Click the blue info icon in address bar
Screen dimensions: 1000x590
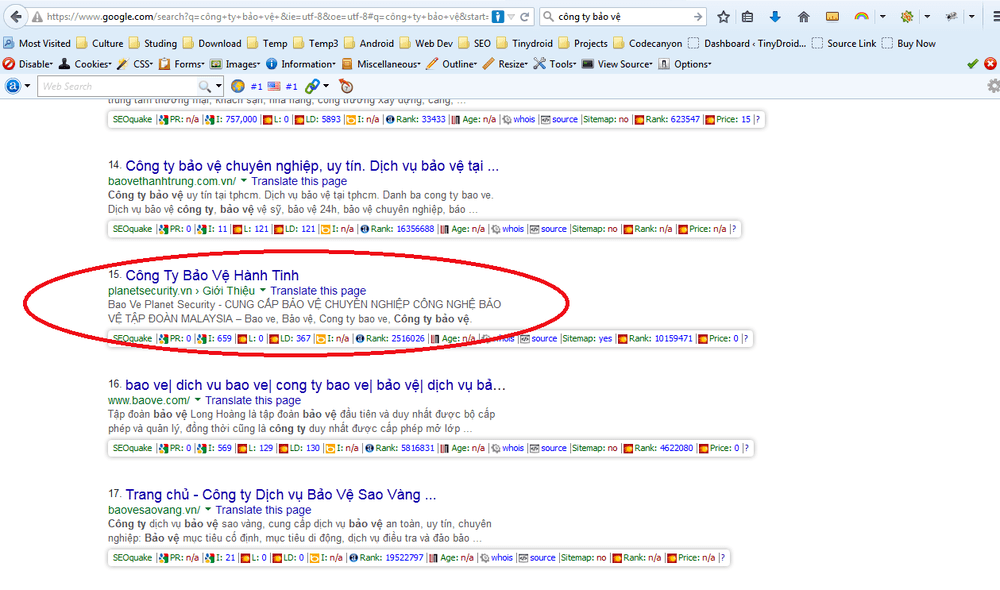[x=497, y=17]
